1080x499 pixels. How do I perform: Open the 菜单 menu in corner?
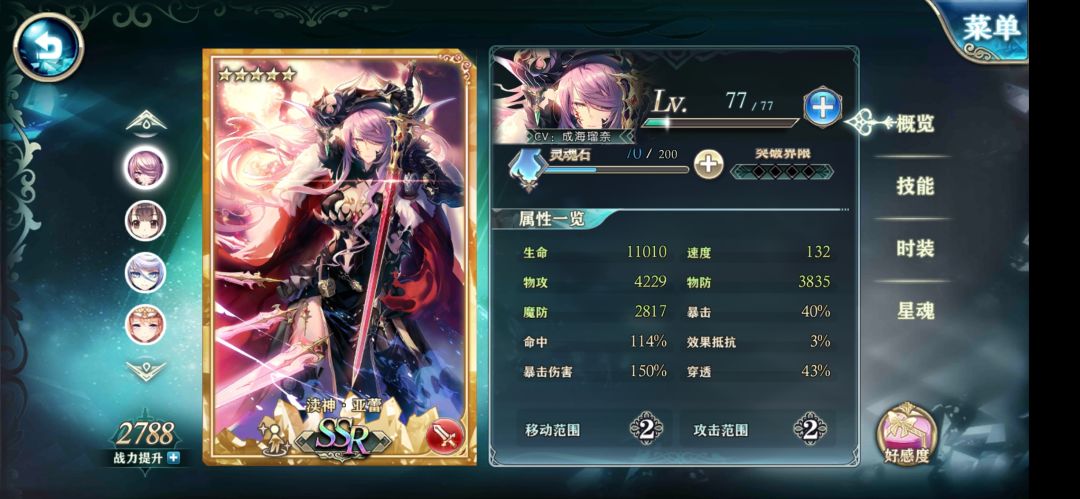pos(988,31)
